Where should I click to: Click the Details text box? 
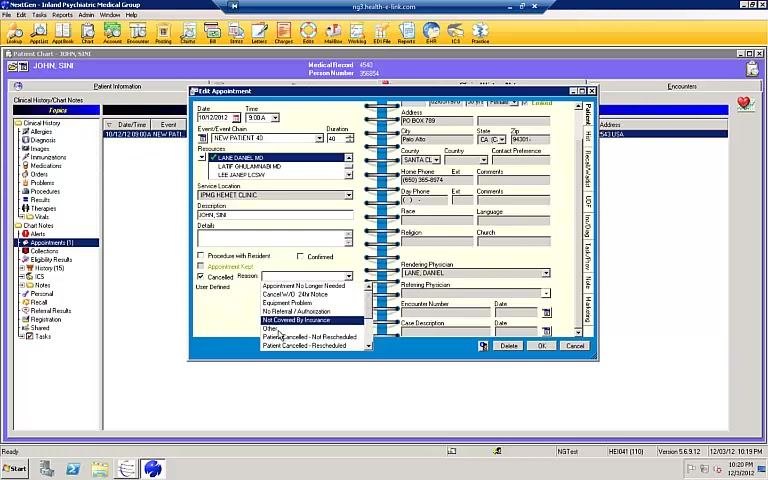271,239
